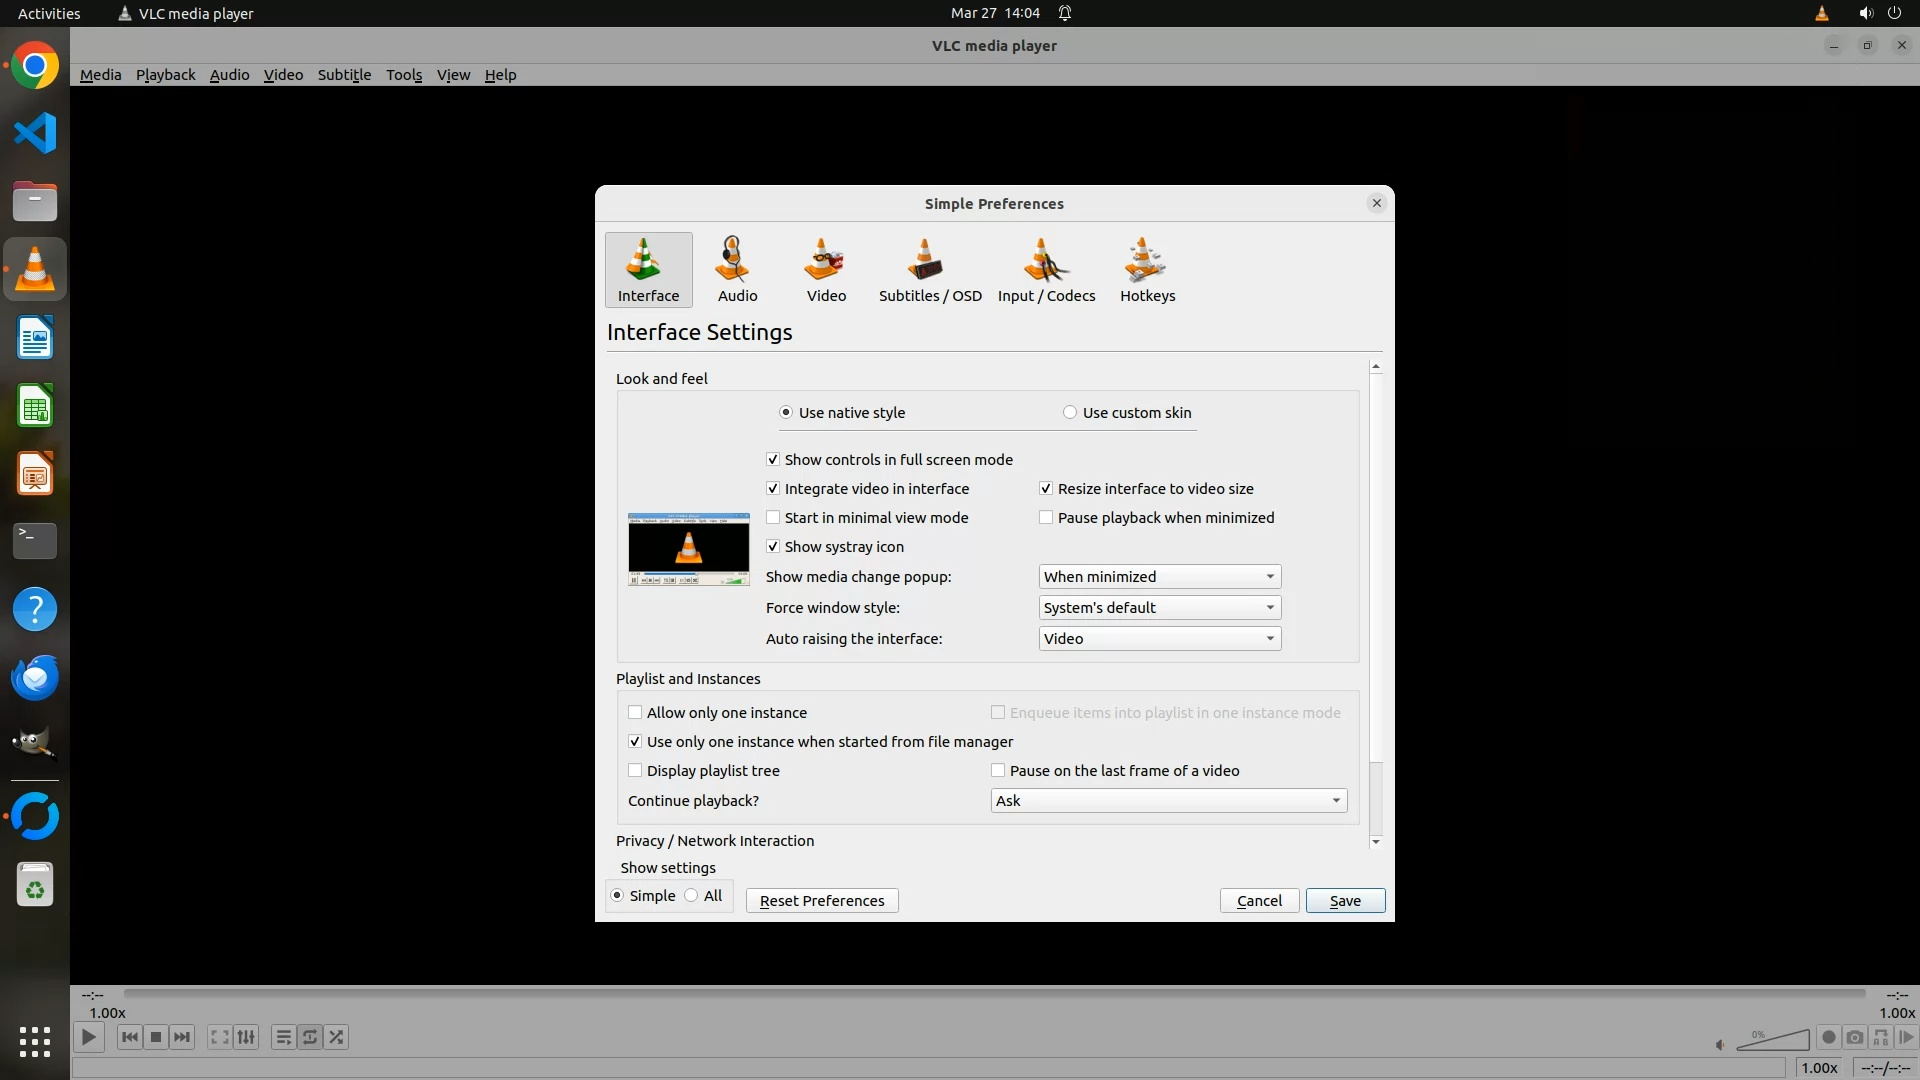Expand the Continue playback dropdown

[x=1168, y=801]
